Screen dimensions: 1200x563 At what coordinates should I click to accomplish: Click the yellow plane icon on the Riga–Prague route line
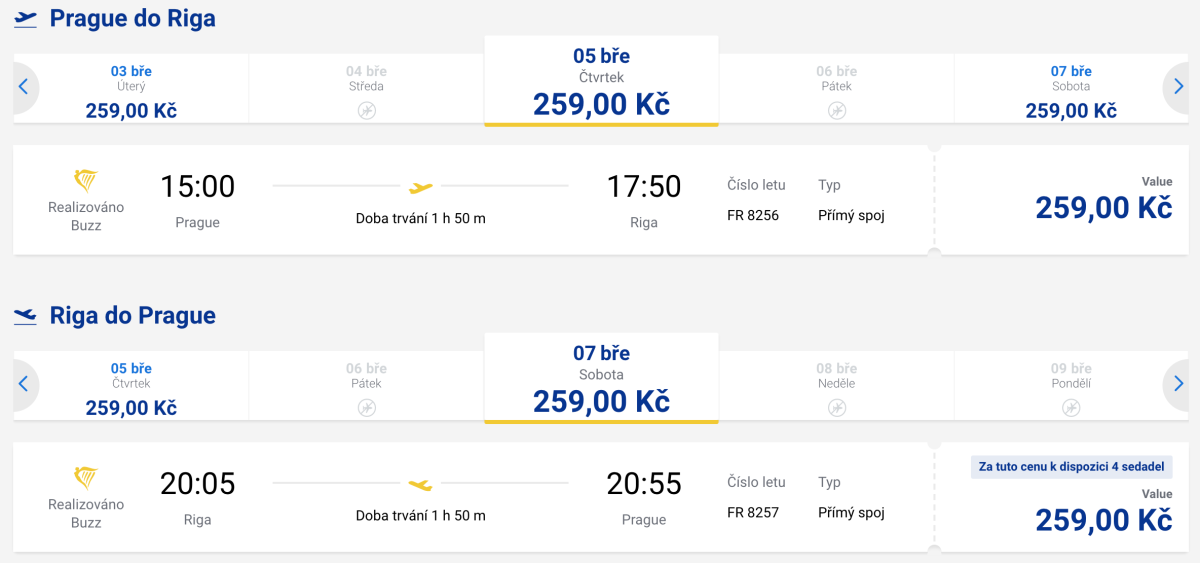pos(421,485)
